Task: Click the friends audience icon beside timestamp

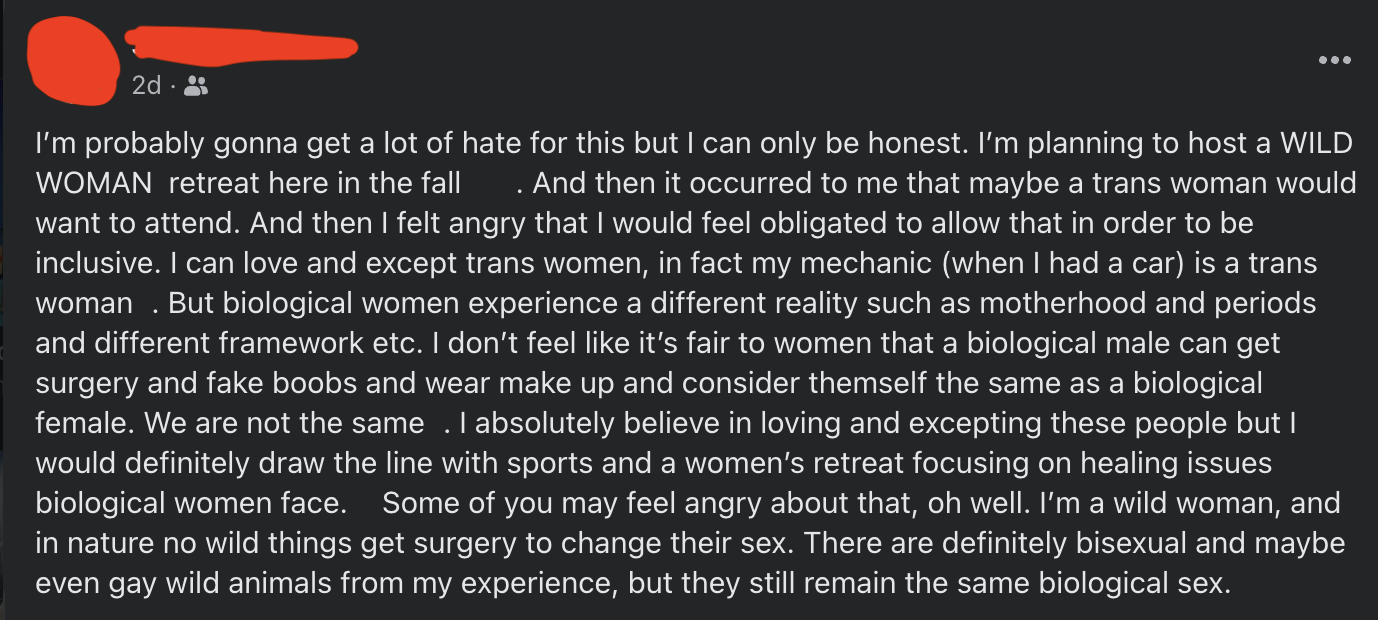Action: click(196, 87)
